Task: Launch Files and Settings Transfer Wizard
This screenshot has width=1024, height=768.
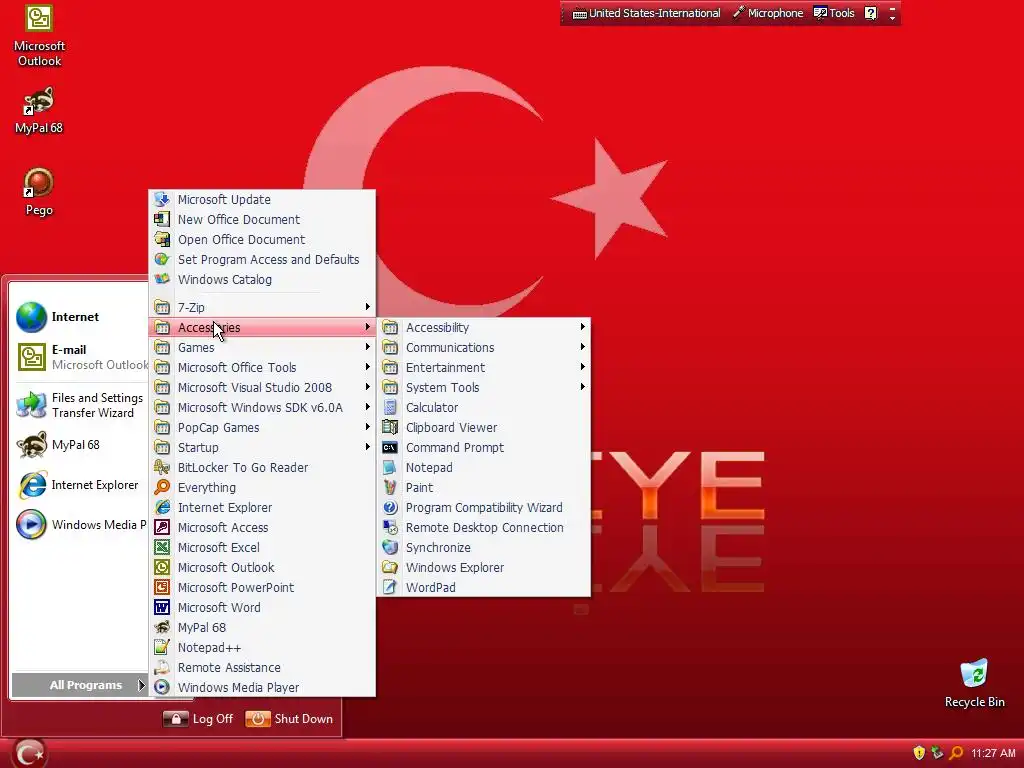Action: coord(80,405)
